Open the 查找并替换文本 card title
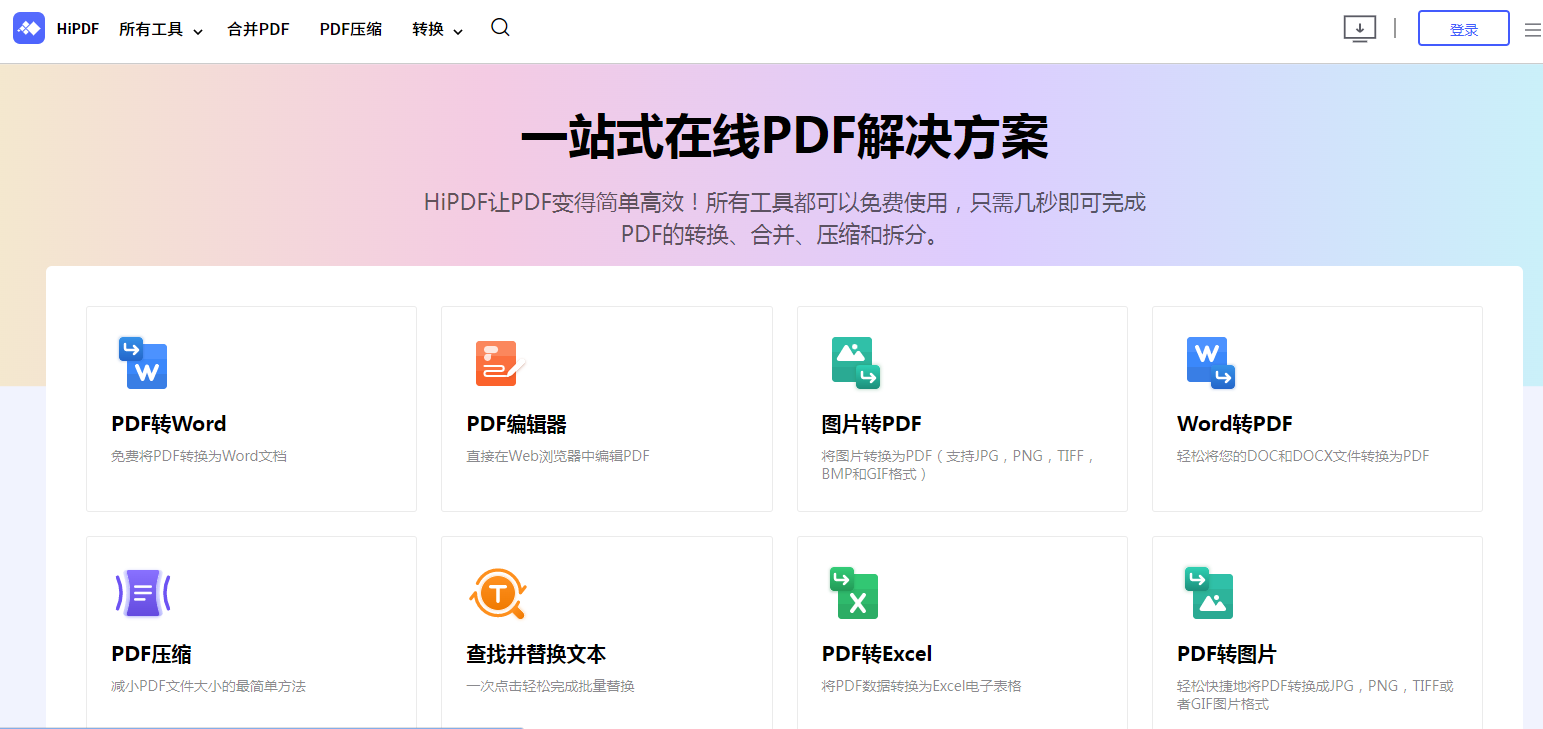This screenshot has width=1543, height=729. click(536, 654)
